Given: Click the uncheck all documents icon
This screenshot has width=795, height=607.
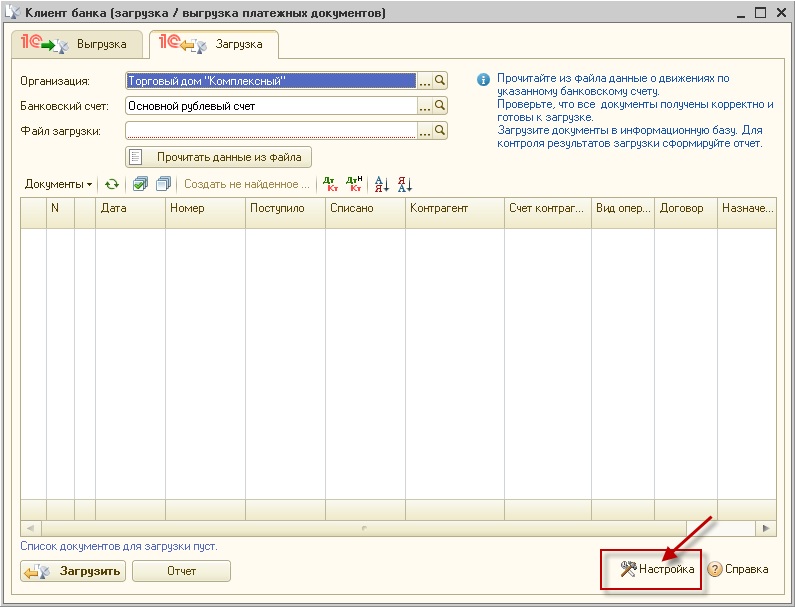Looking at the screenshot, I should (x=163, y=184).
